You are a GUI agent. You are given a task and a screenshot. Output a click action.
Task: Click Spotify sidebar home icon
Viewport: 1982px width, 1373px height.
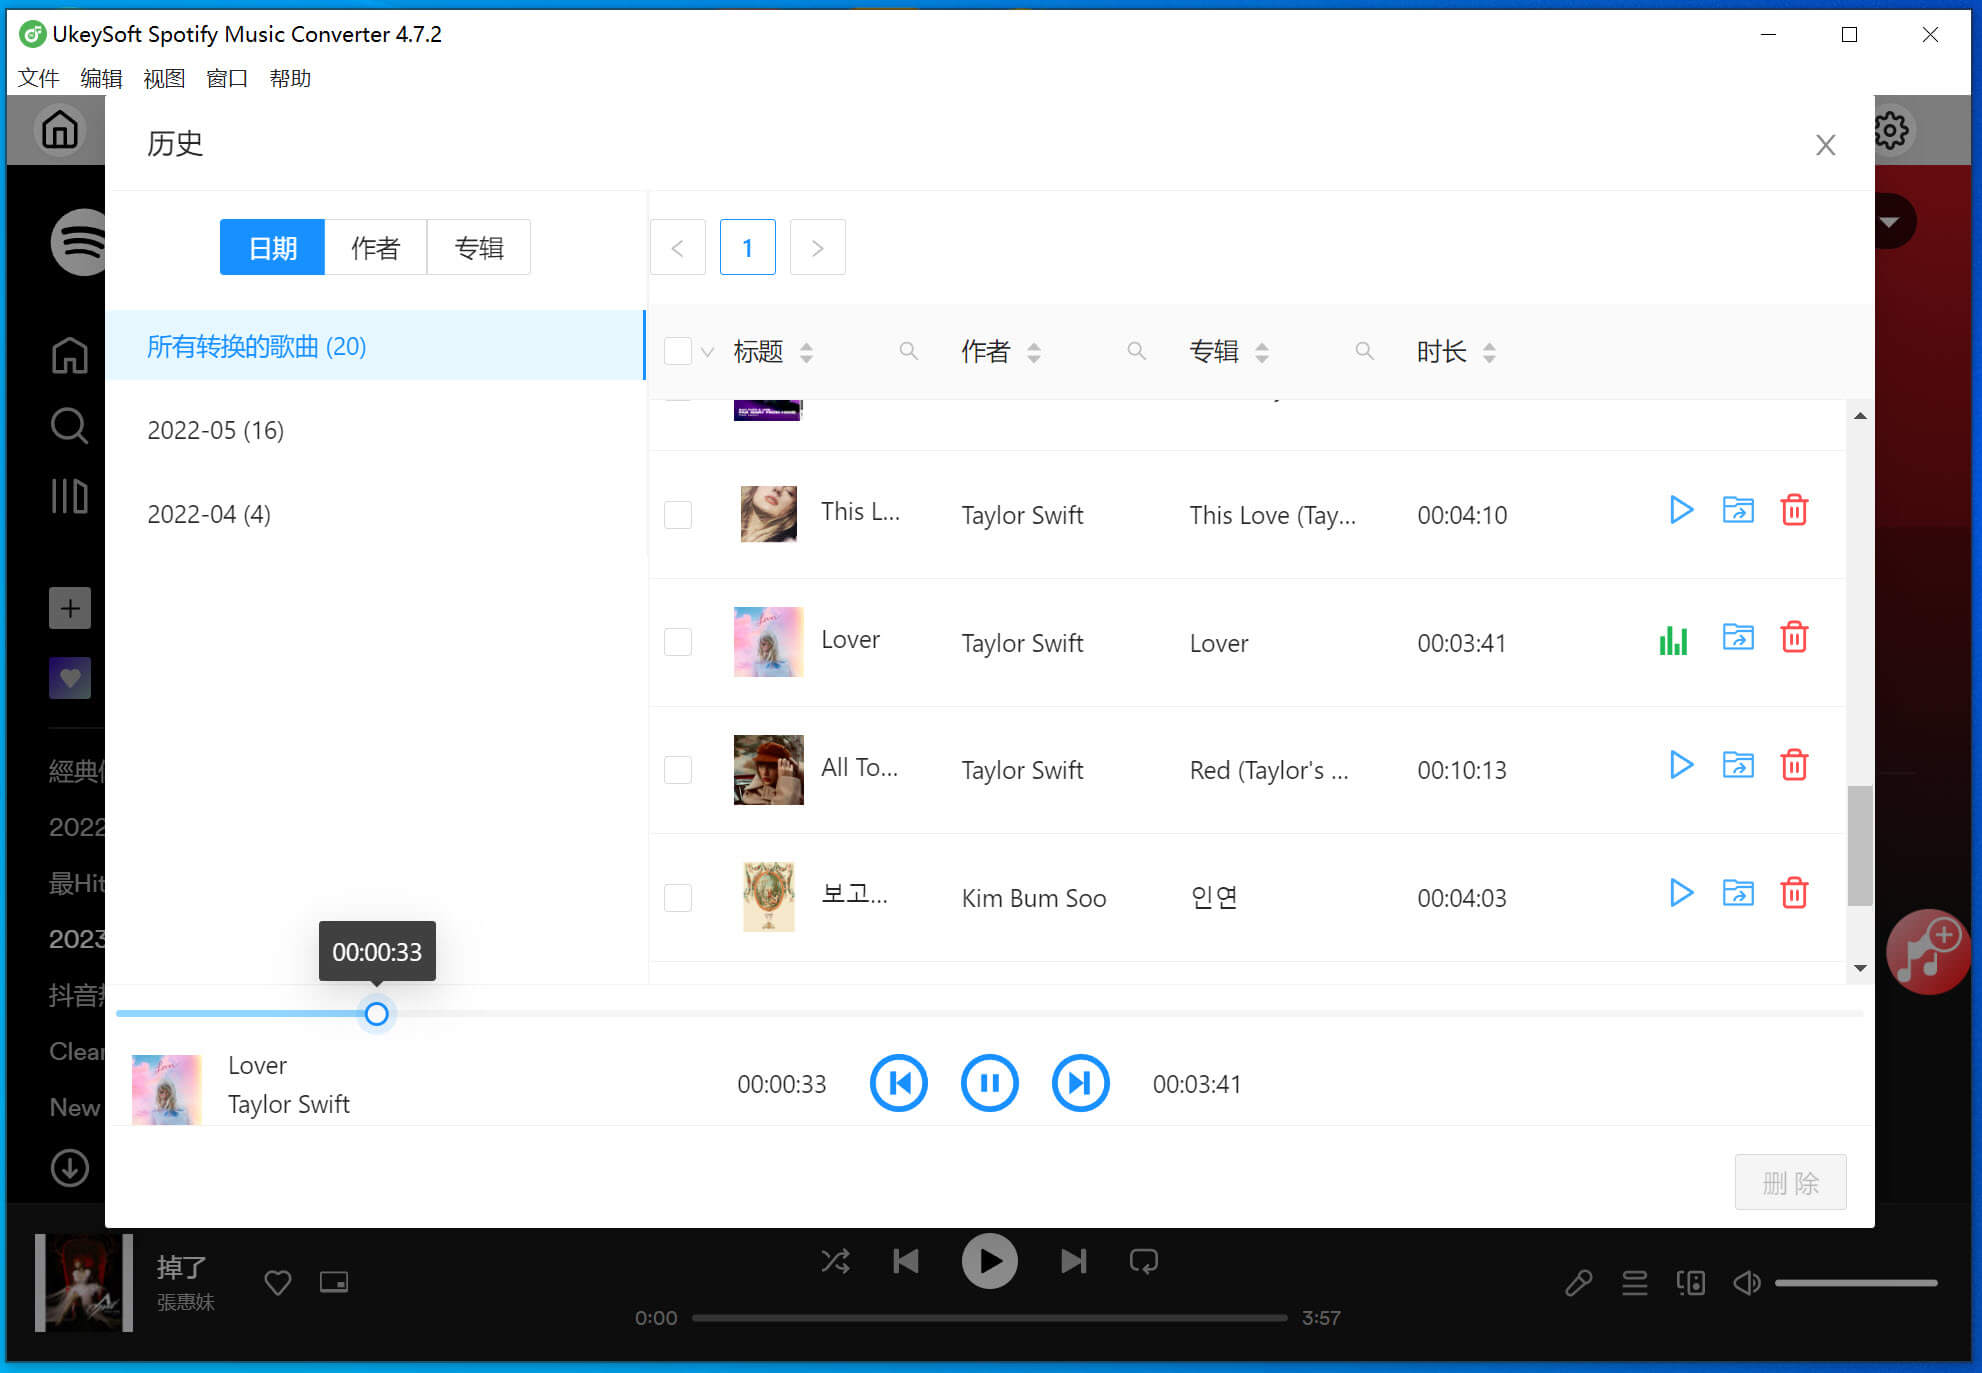69,355
